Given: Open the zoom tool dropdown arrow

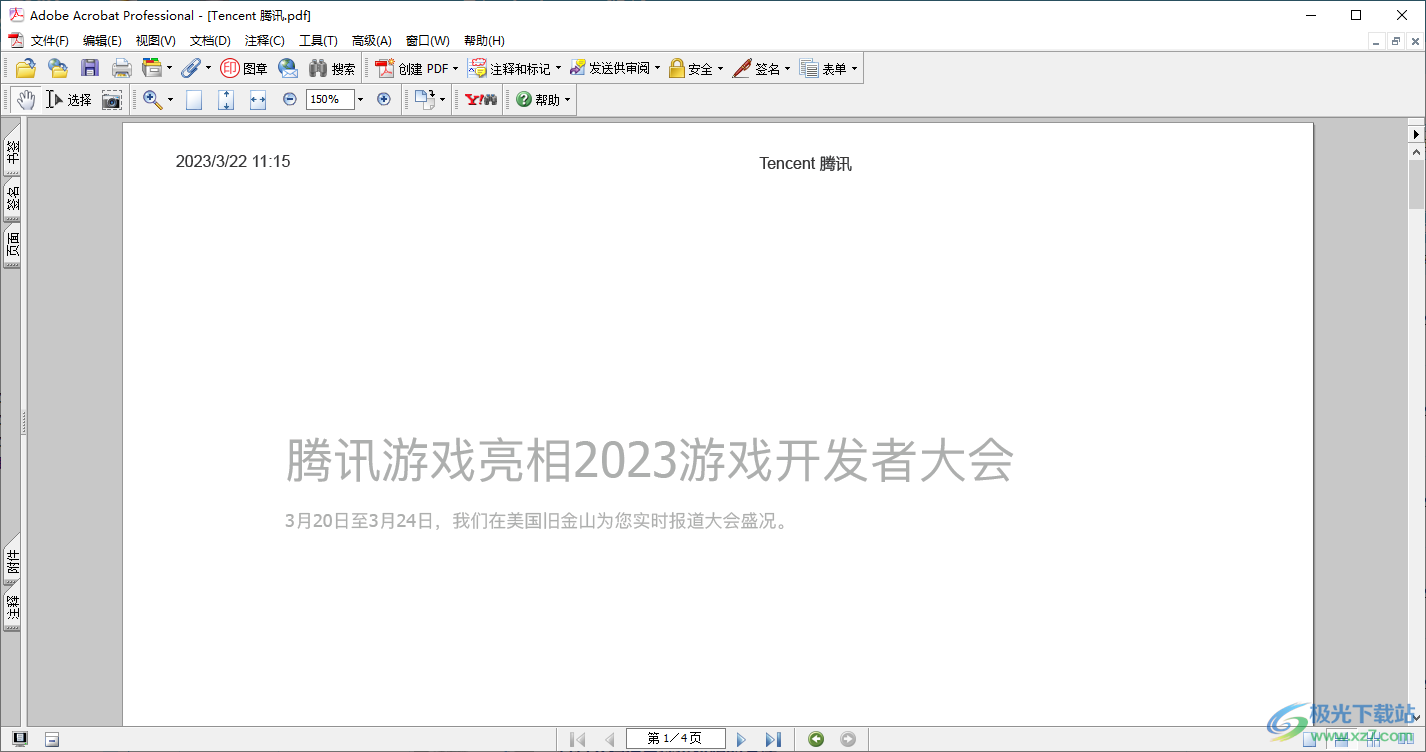Looking at the screenshot, I should tap(170, 100).
